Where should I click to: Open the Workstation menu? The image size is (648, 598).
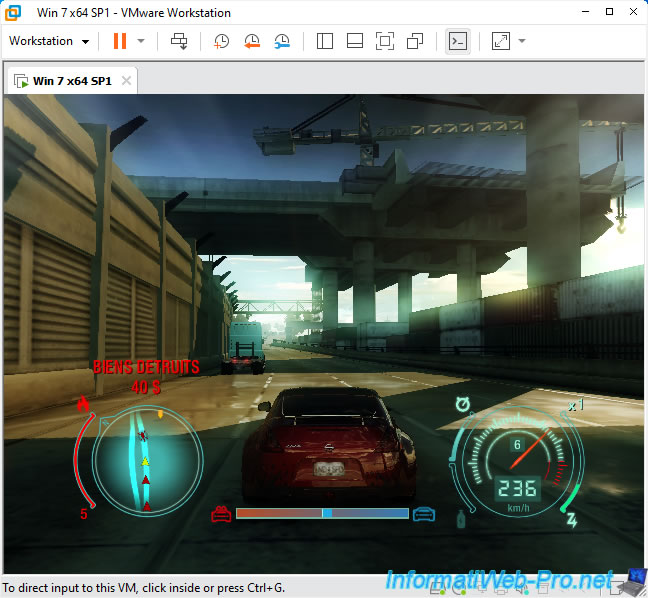pyautogui.click(x=49, y=41)
